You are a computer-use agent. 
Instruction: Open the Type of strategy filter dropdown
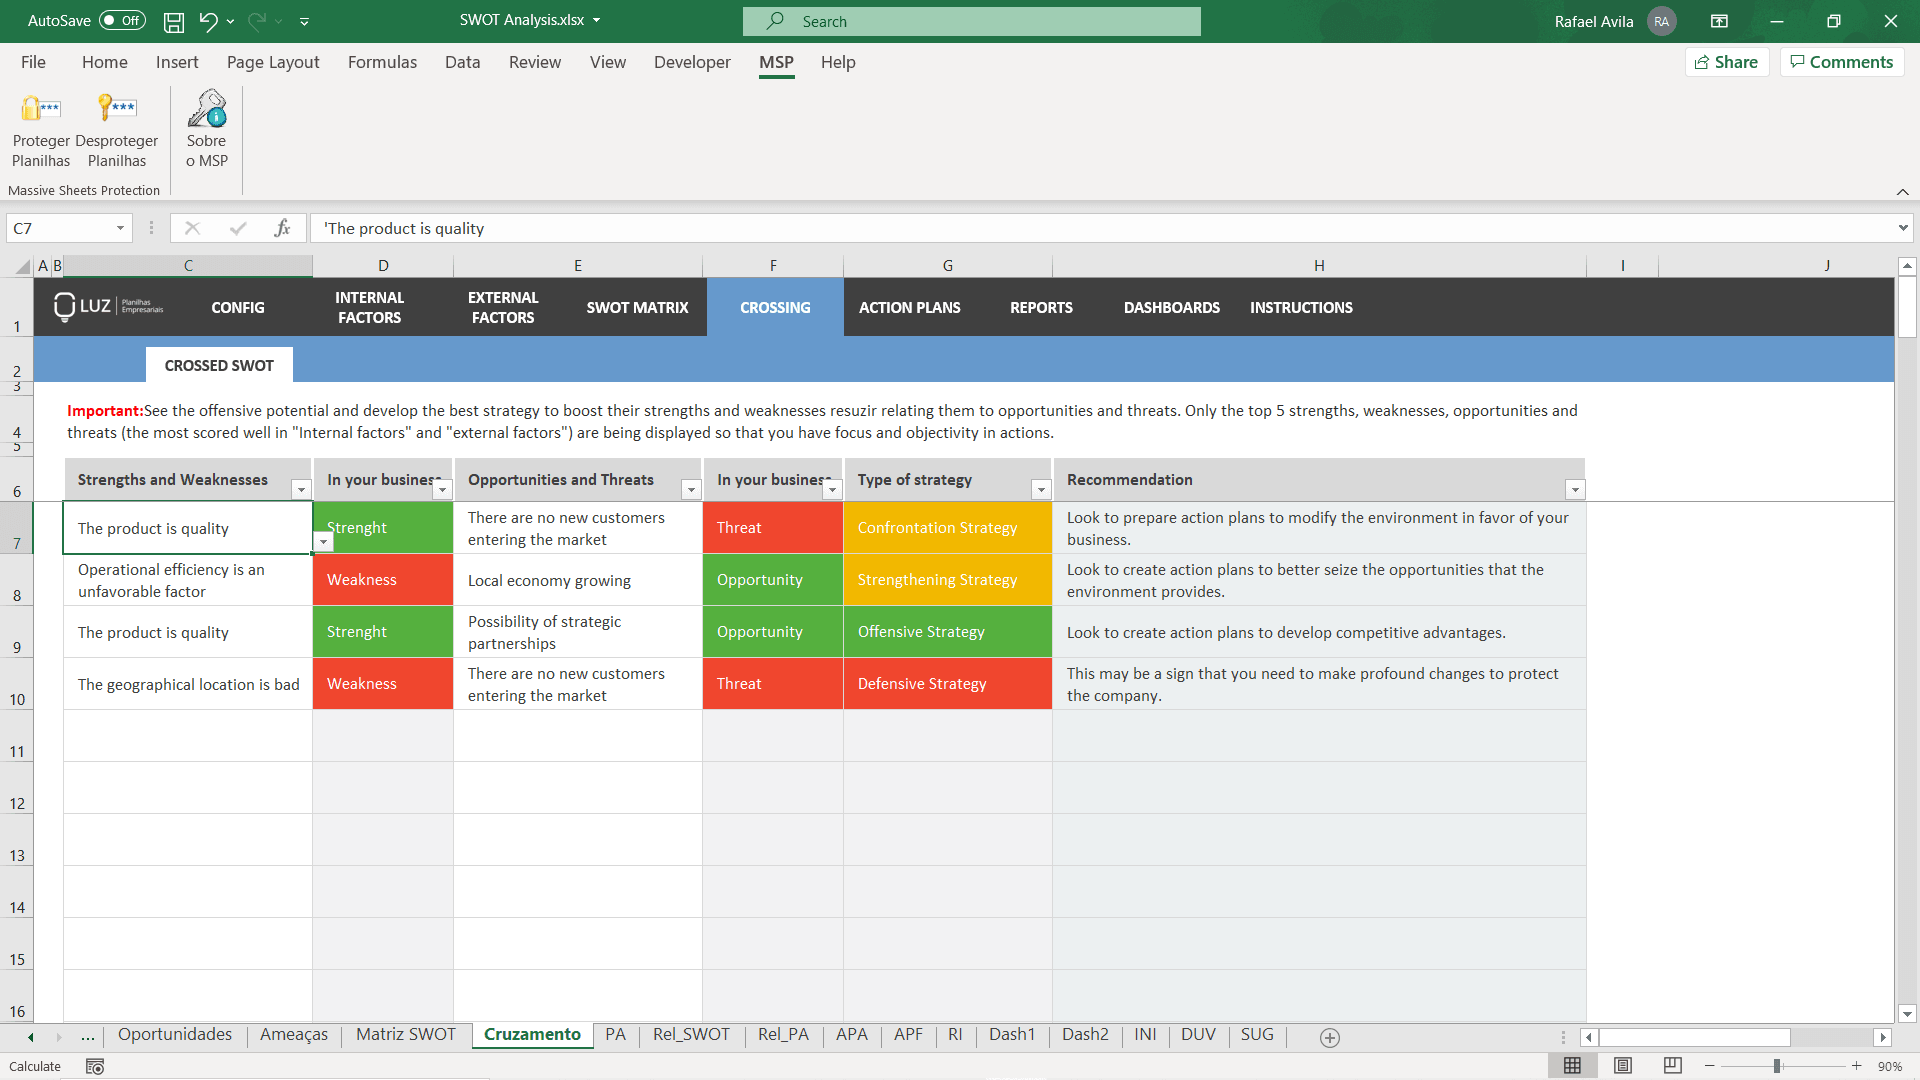click(1041, 490)
